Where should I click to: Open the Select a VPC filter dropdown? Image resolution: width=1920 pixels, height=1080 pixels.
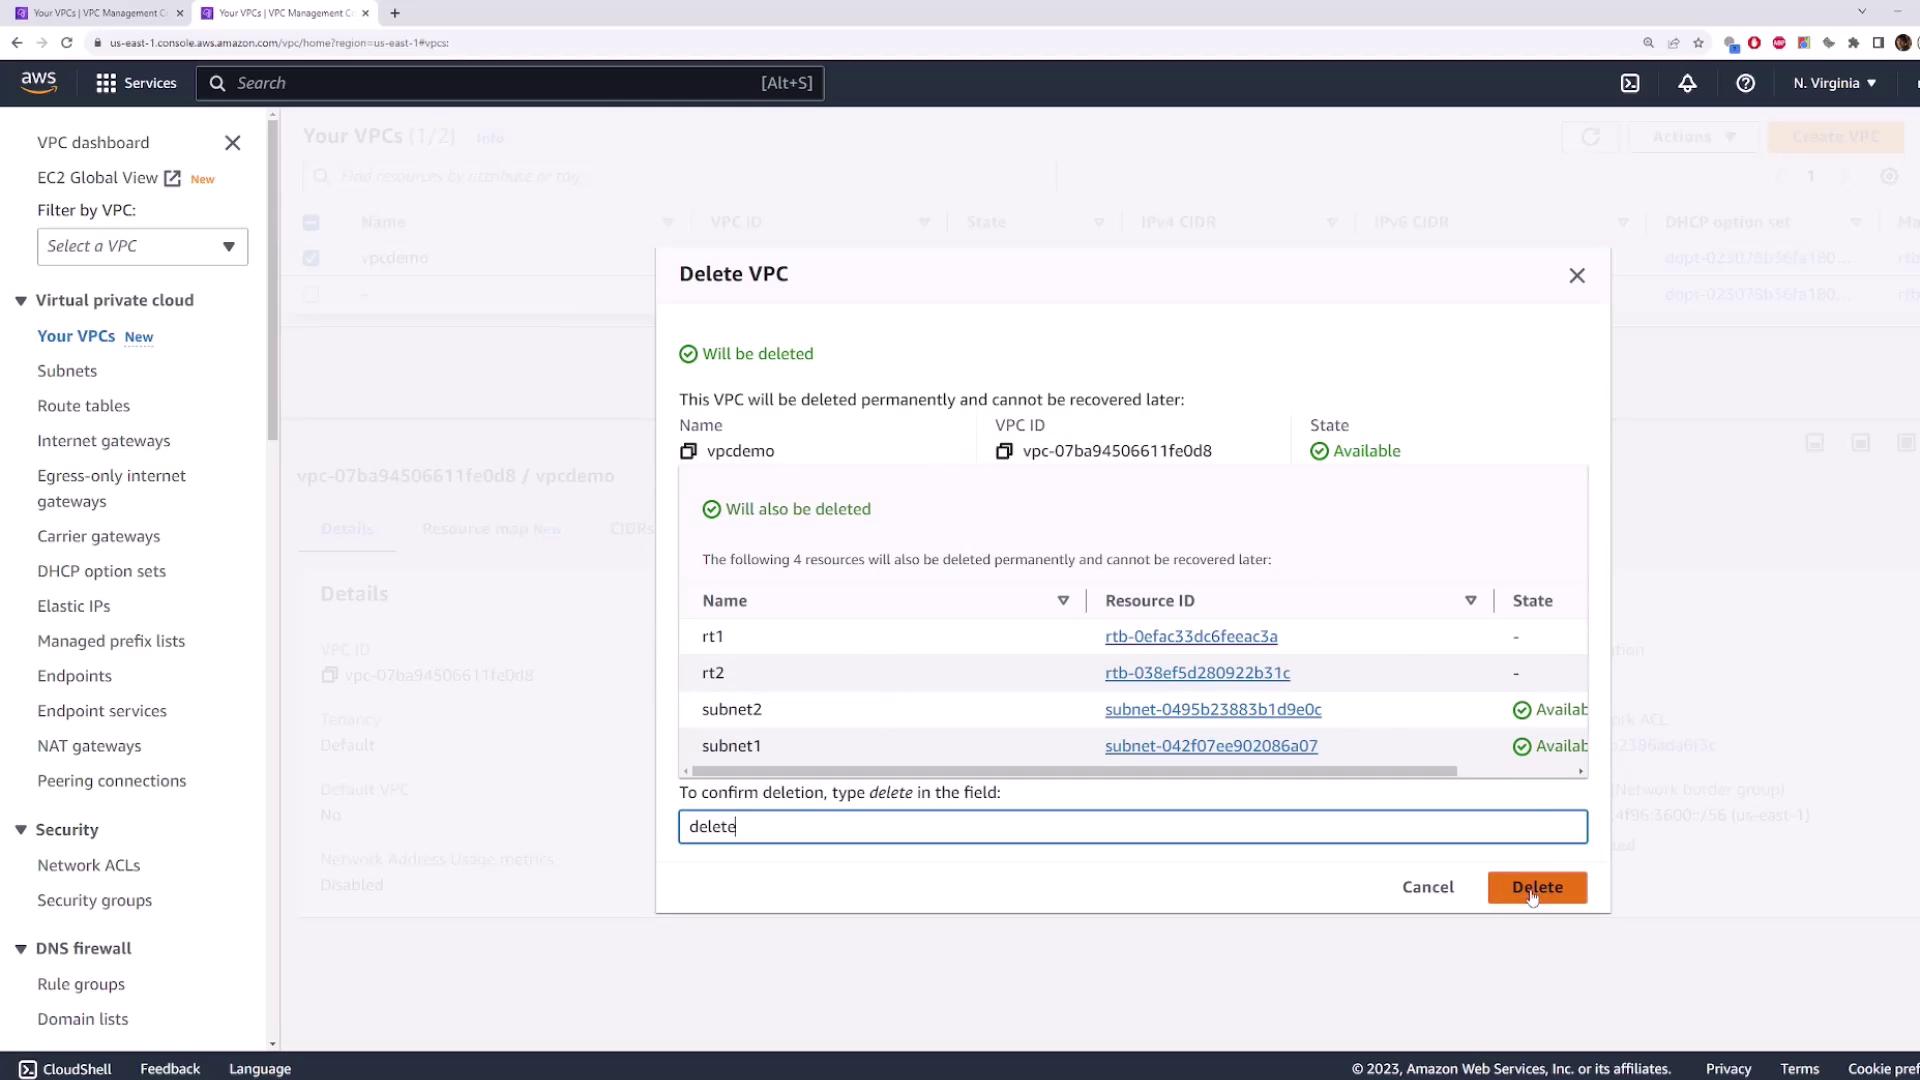click(142, 246)
